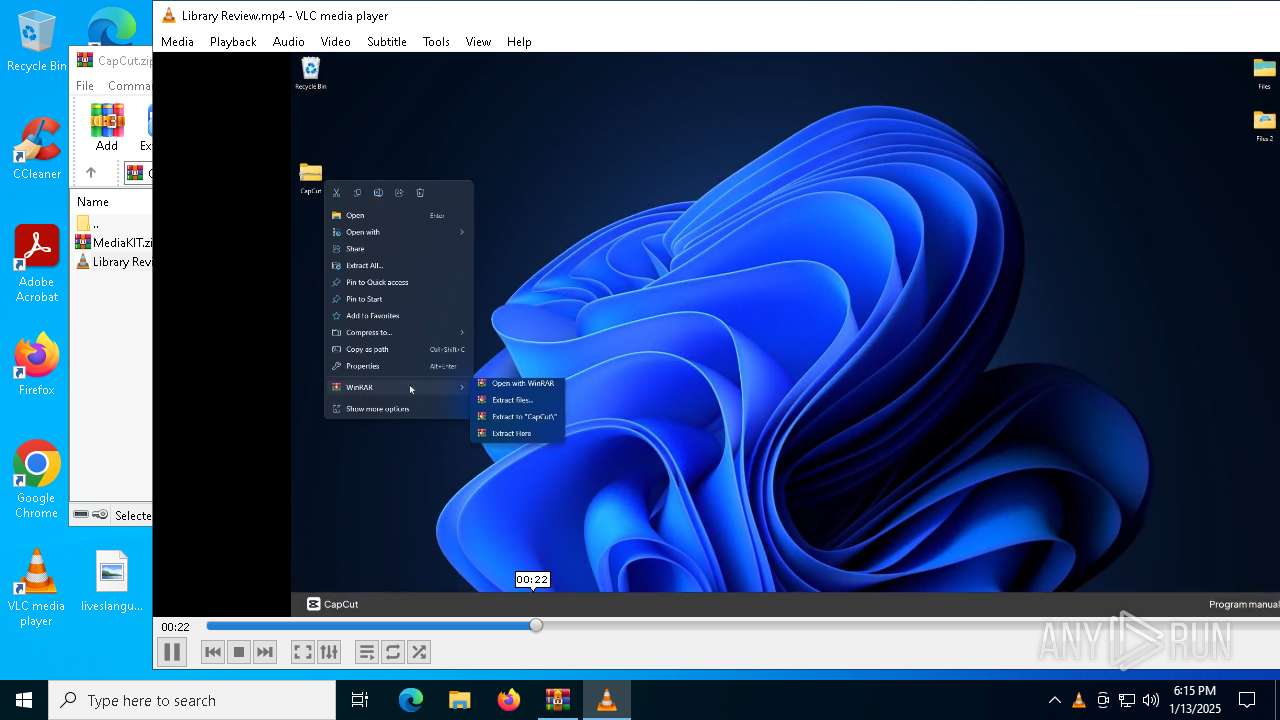The width and height of the screenshot is (1280, 720).
Task: Launch Google Chrome desktop shortcut
Action: click(x=37, y=480)
